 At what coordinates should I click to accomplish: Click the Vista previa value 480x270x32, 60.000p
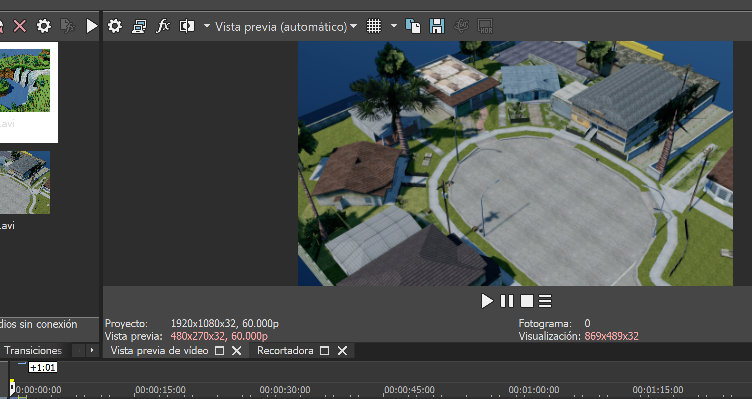(x=219, y=336)
